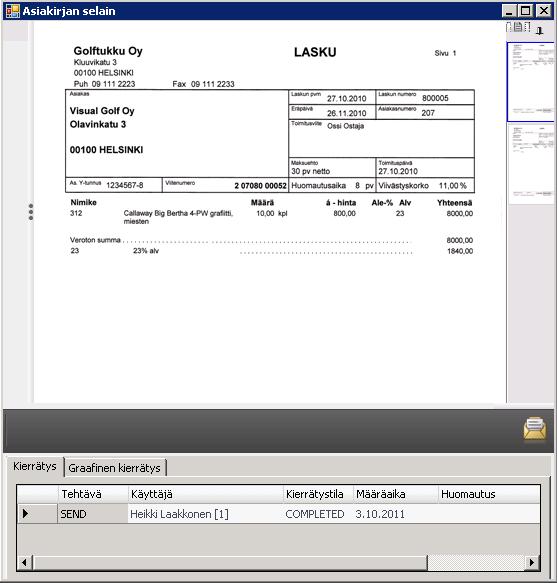557x583 pixels.
Task: Click the left scroll arrow of the grid
Action: [x=25, y=563]
